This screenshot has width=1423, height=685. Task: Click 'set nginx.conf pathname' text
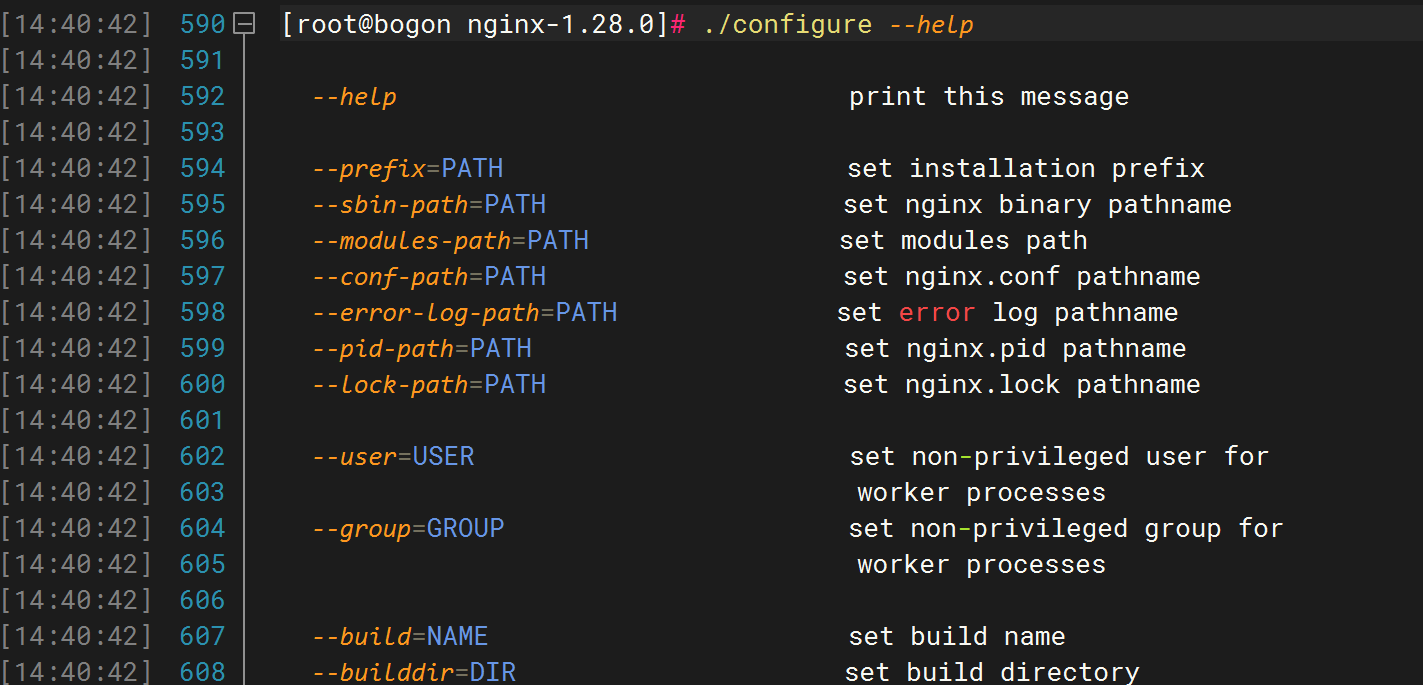tap(1022, 276)
